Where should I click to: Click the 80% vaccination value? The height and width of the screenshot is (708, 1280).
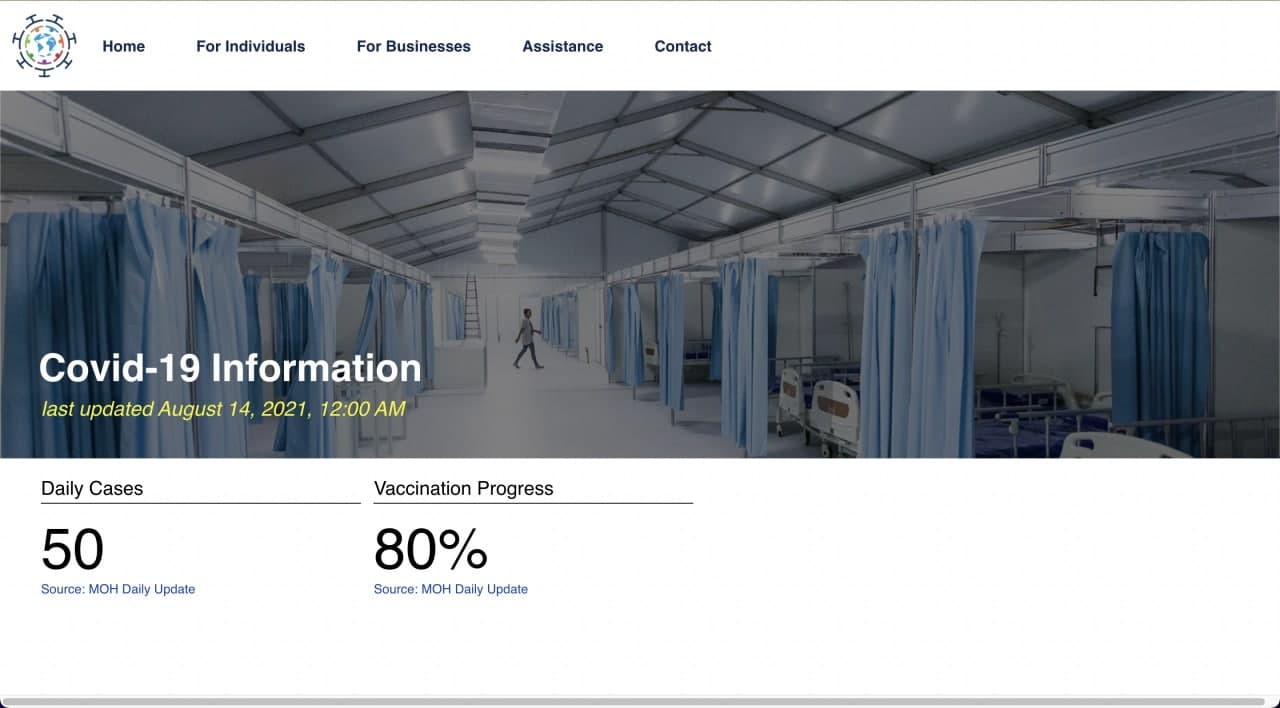tap(431, 549)
